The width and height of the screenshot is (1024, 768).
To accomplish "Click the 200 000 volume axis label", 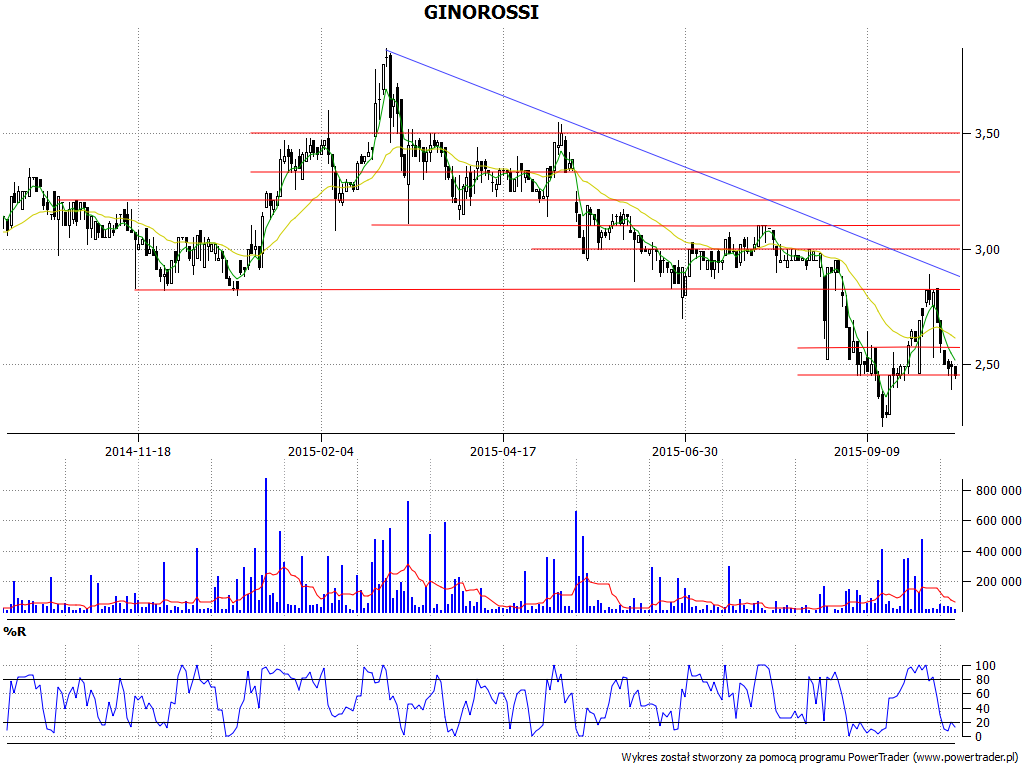I will point(999,582).
